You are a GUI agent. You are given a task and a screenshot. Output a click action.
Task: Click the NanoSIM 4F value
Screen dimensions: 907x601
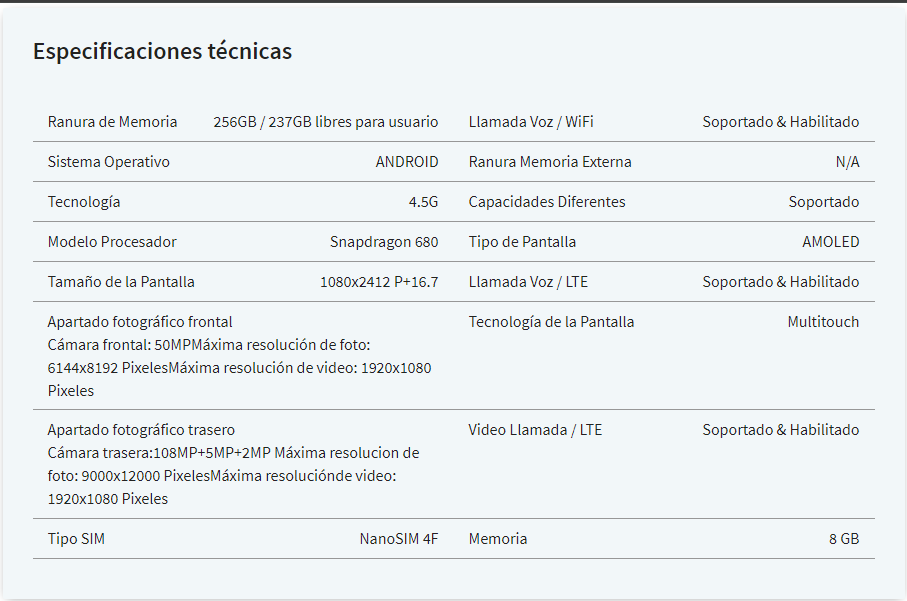399,539
